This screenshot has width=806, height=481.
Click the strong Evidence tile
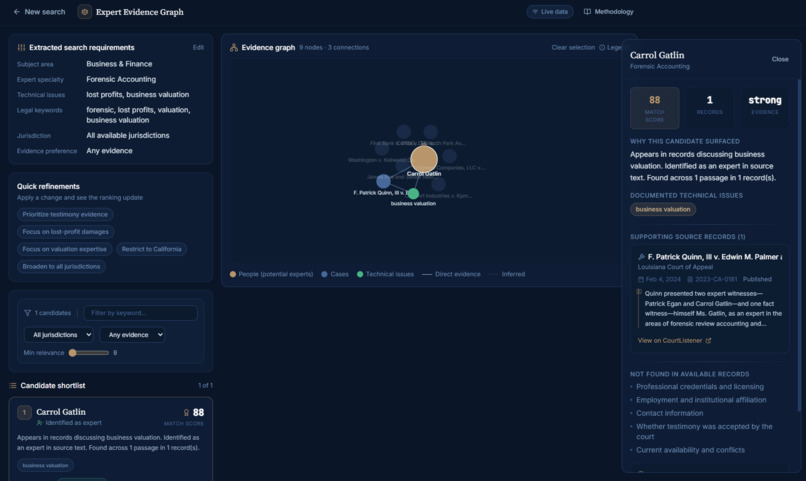pos(764,108)
